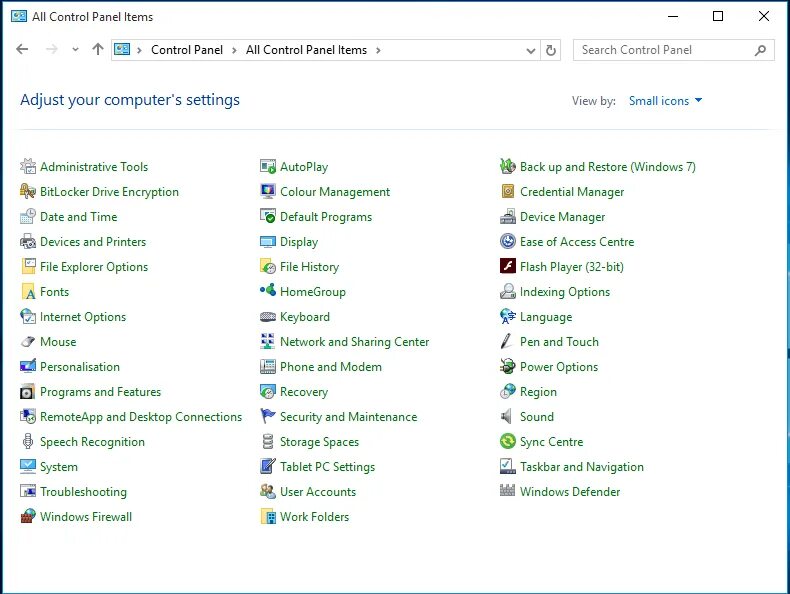The image size is (790, 594).
Task: Click the Back up and Restore icon
Action: click(x=507, y=166)
